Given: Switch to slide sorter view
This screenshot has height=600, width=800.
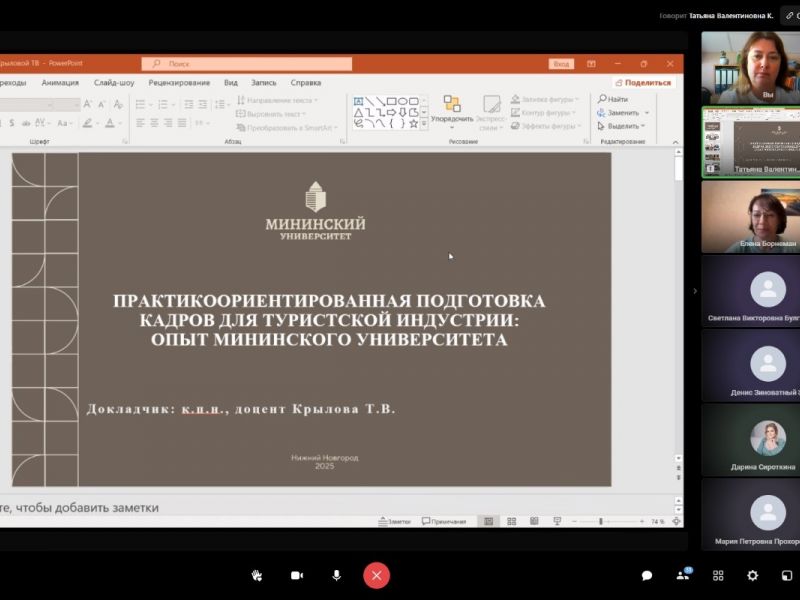Looking at the screenshot, I should click(x=511, y=521).
